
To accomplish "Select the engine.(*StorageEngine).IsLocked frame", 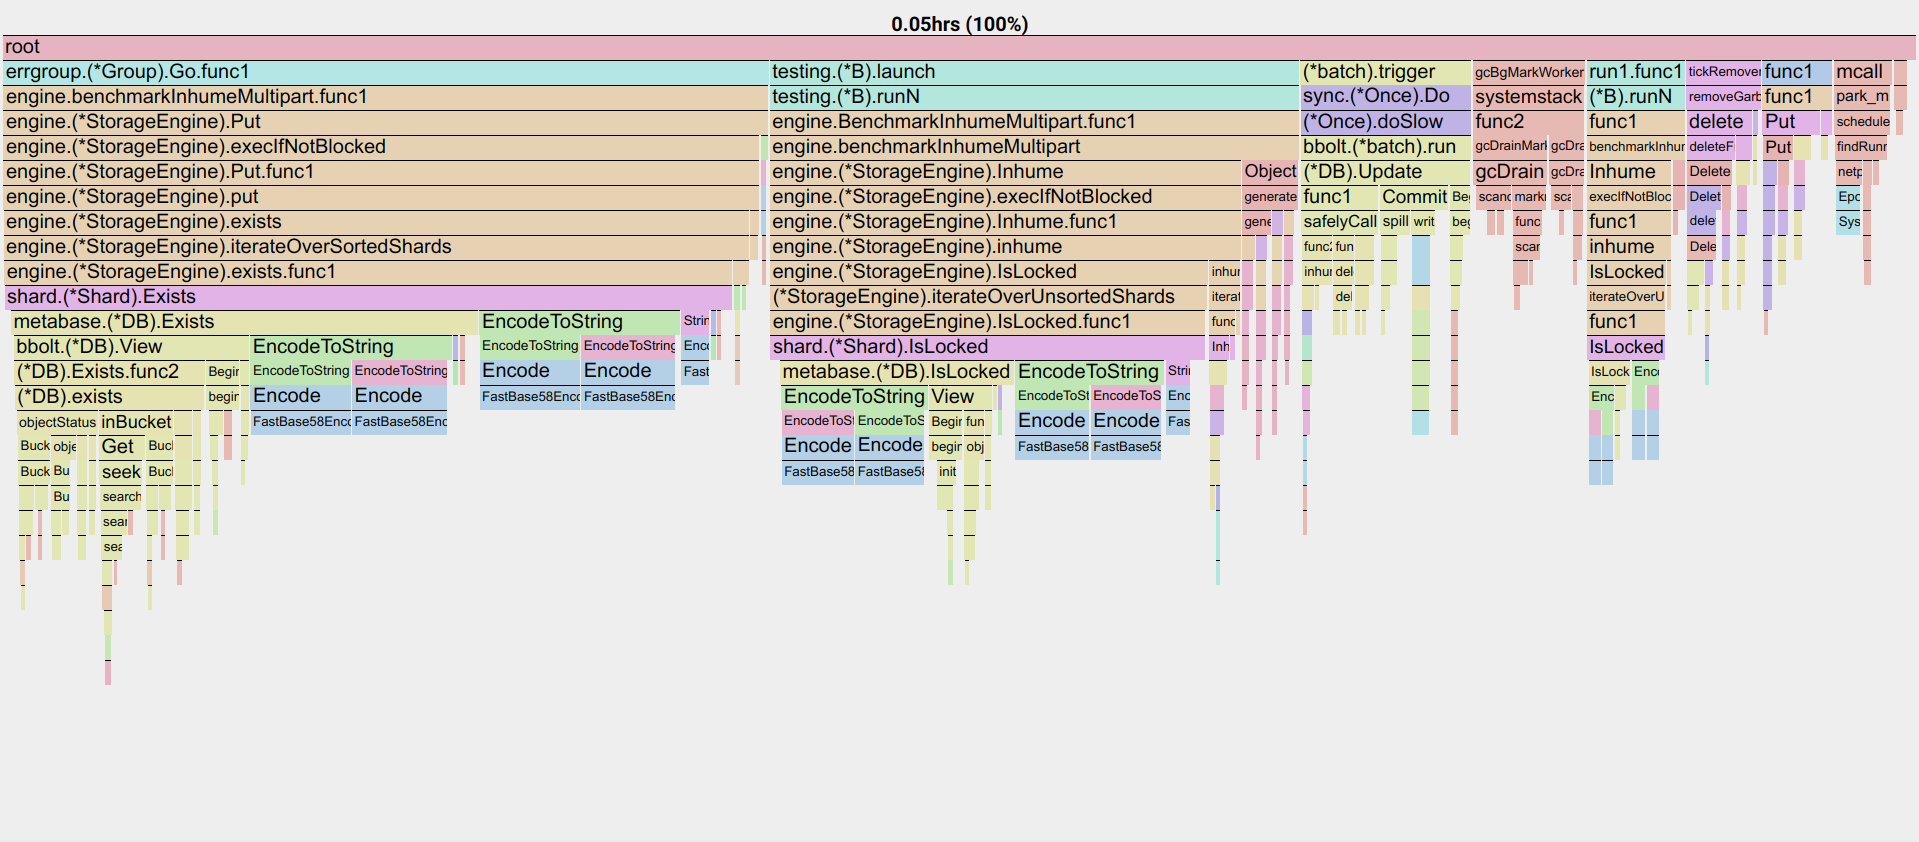I will tap(988, 272).
